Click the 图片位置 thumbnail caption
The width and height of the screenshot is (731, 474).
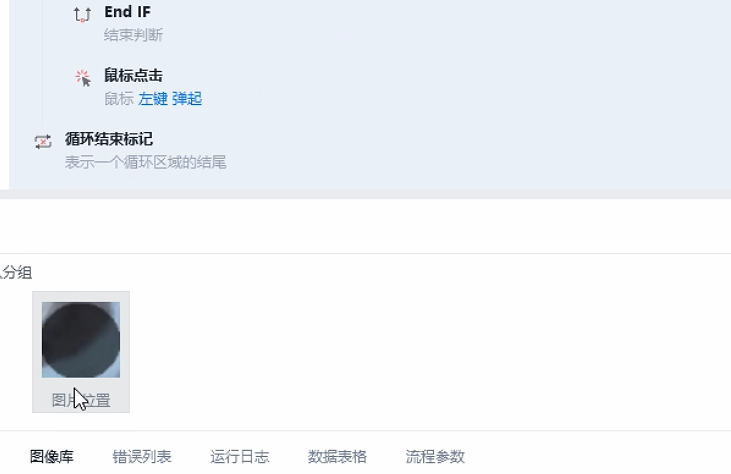click(81, 401)
